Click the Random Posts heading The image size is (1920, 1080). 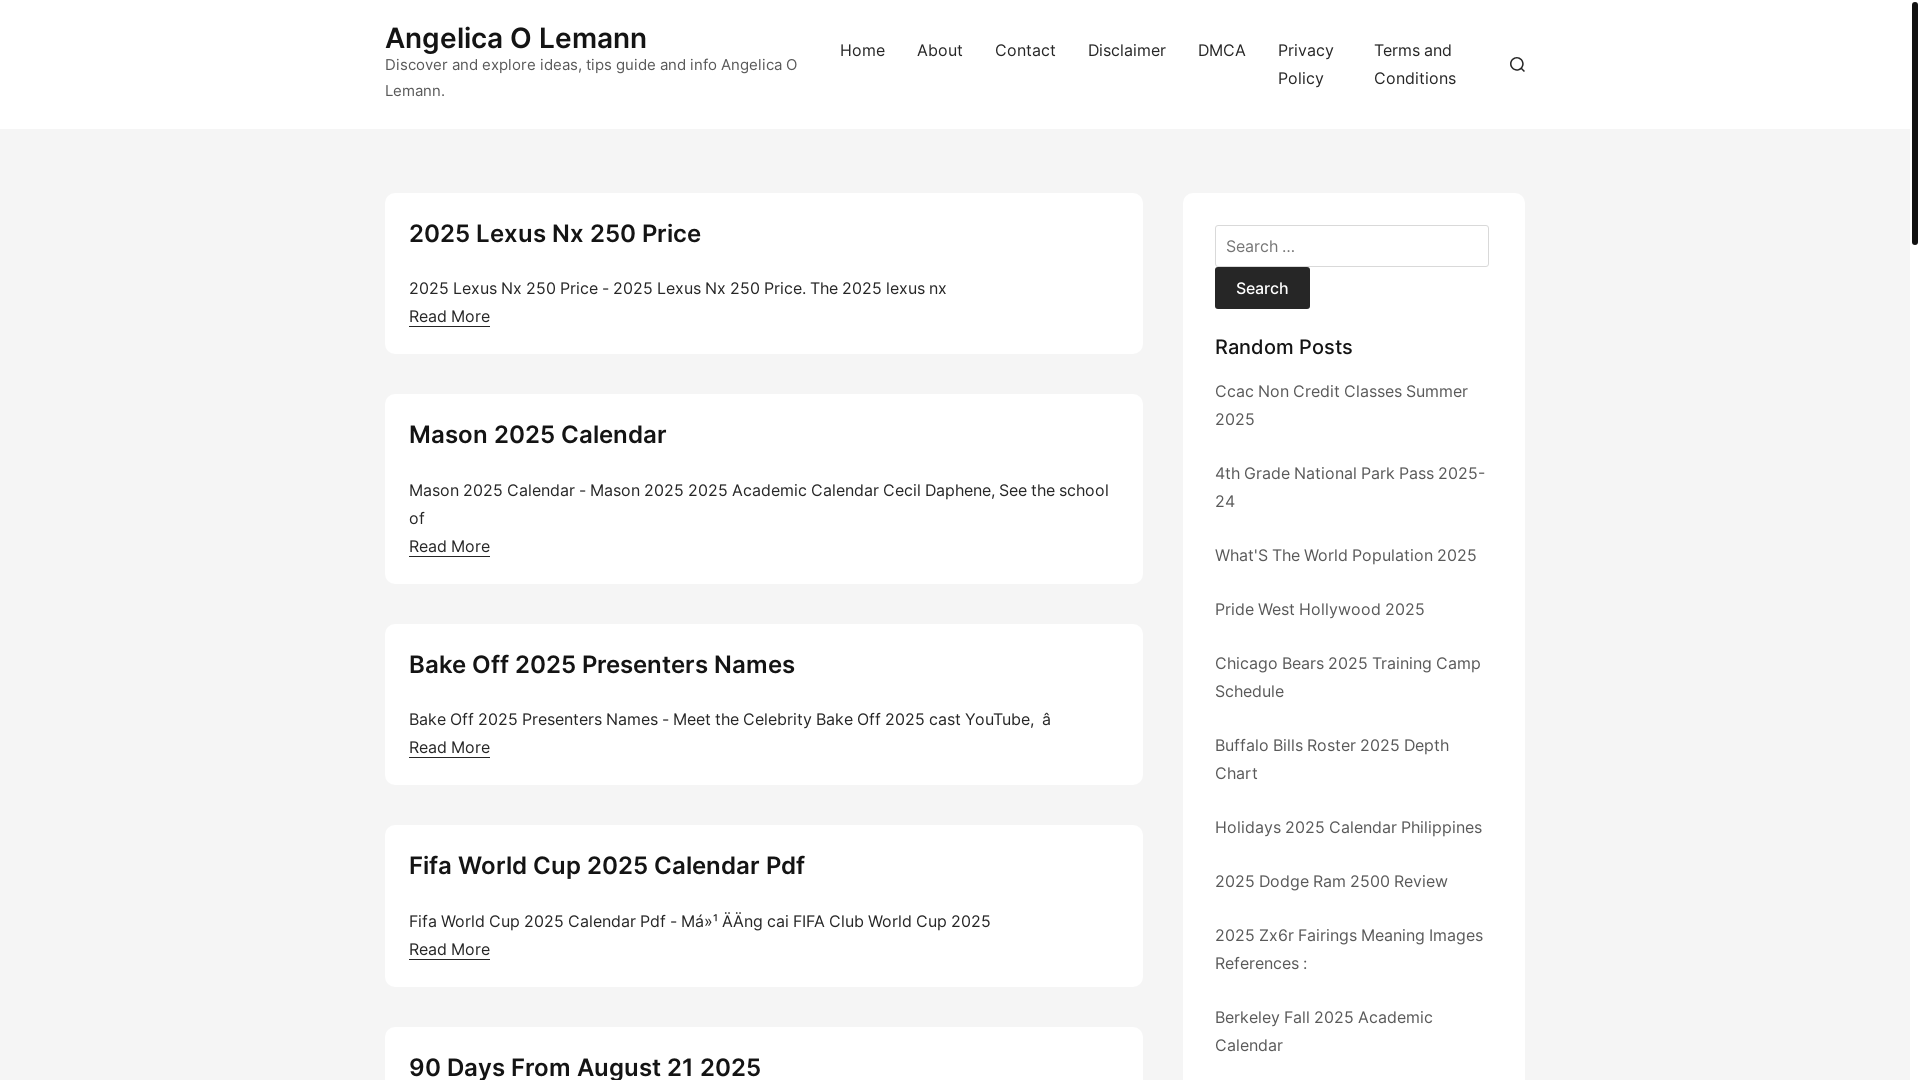coord(1283,347)
